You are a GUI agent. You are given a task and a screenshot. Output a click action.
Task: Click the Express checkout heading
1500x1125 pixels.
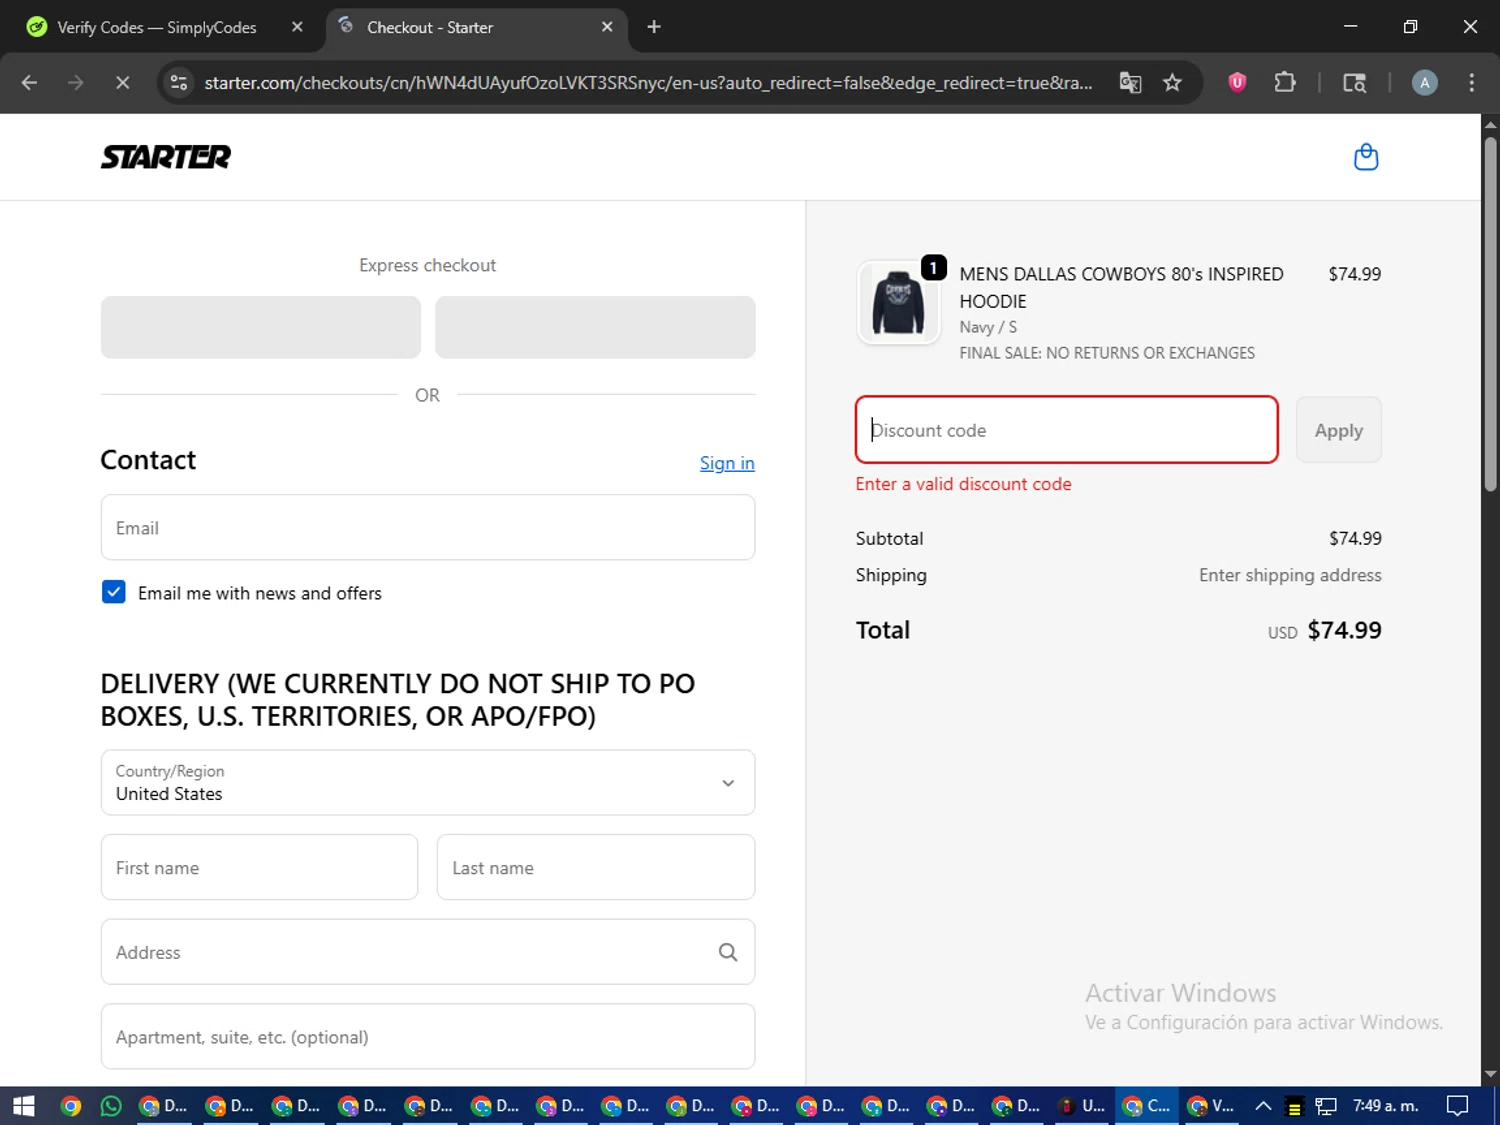click(428, 265)
